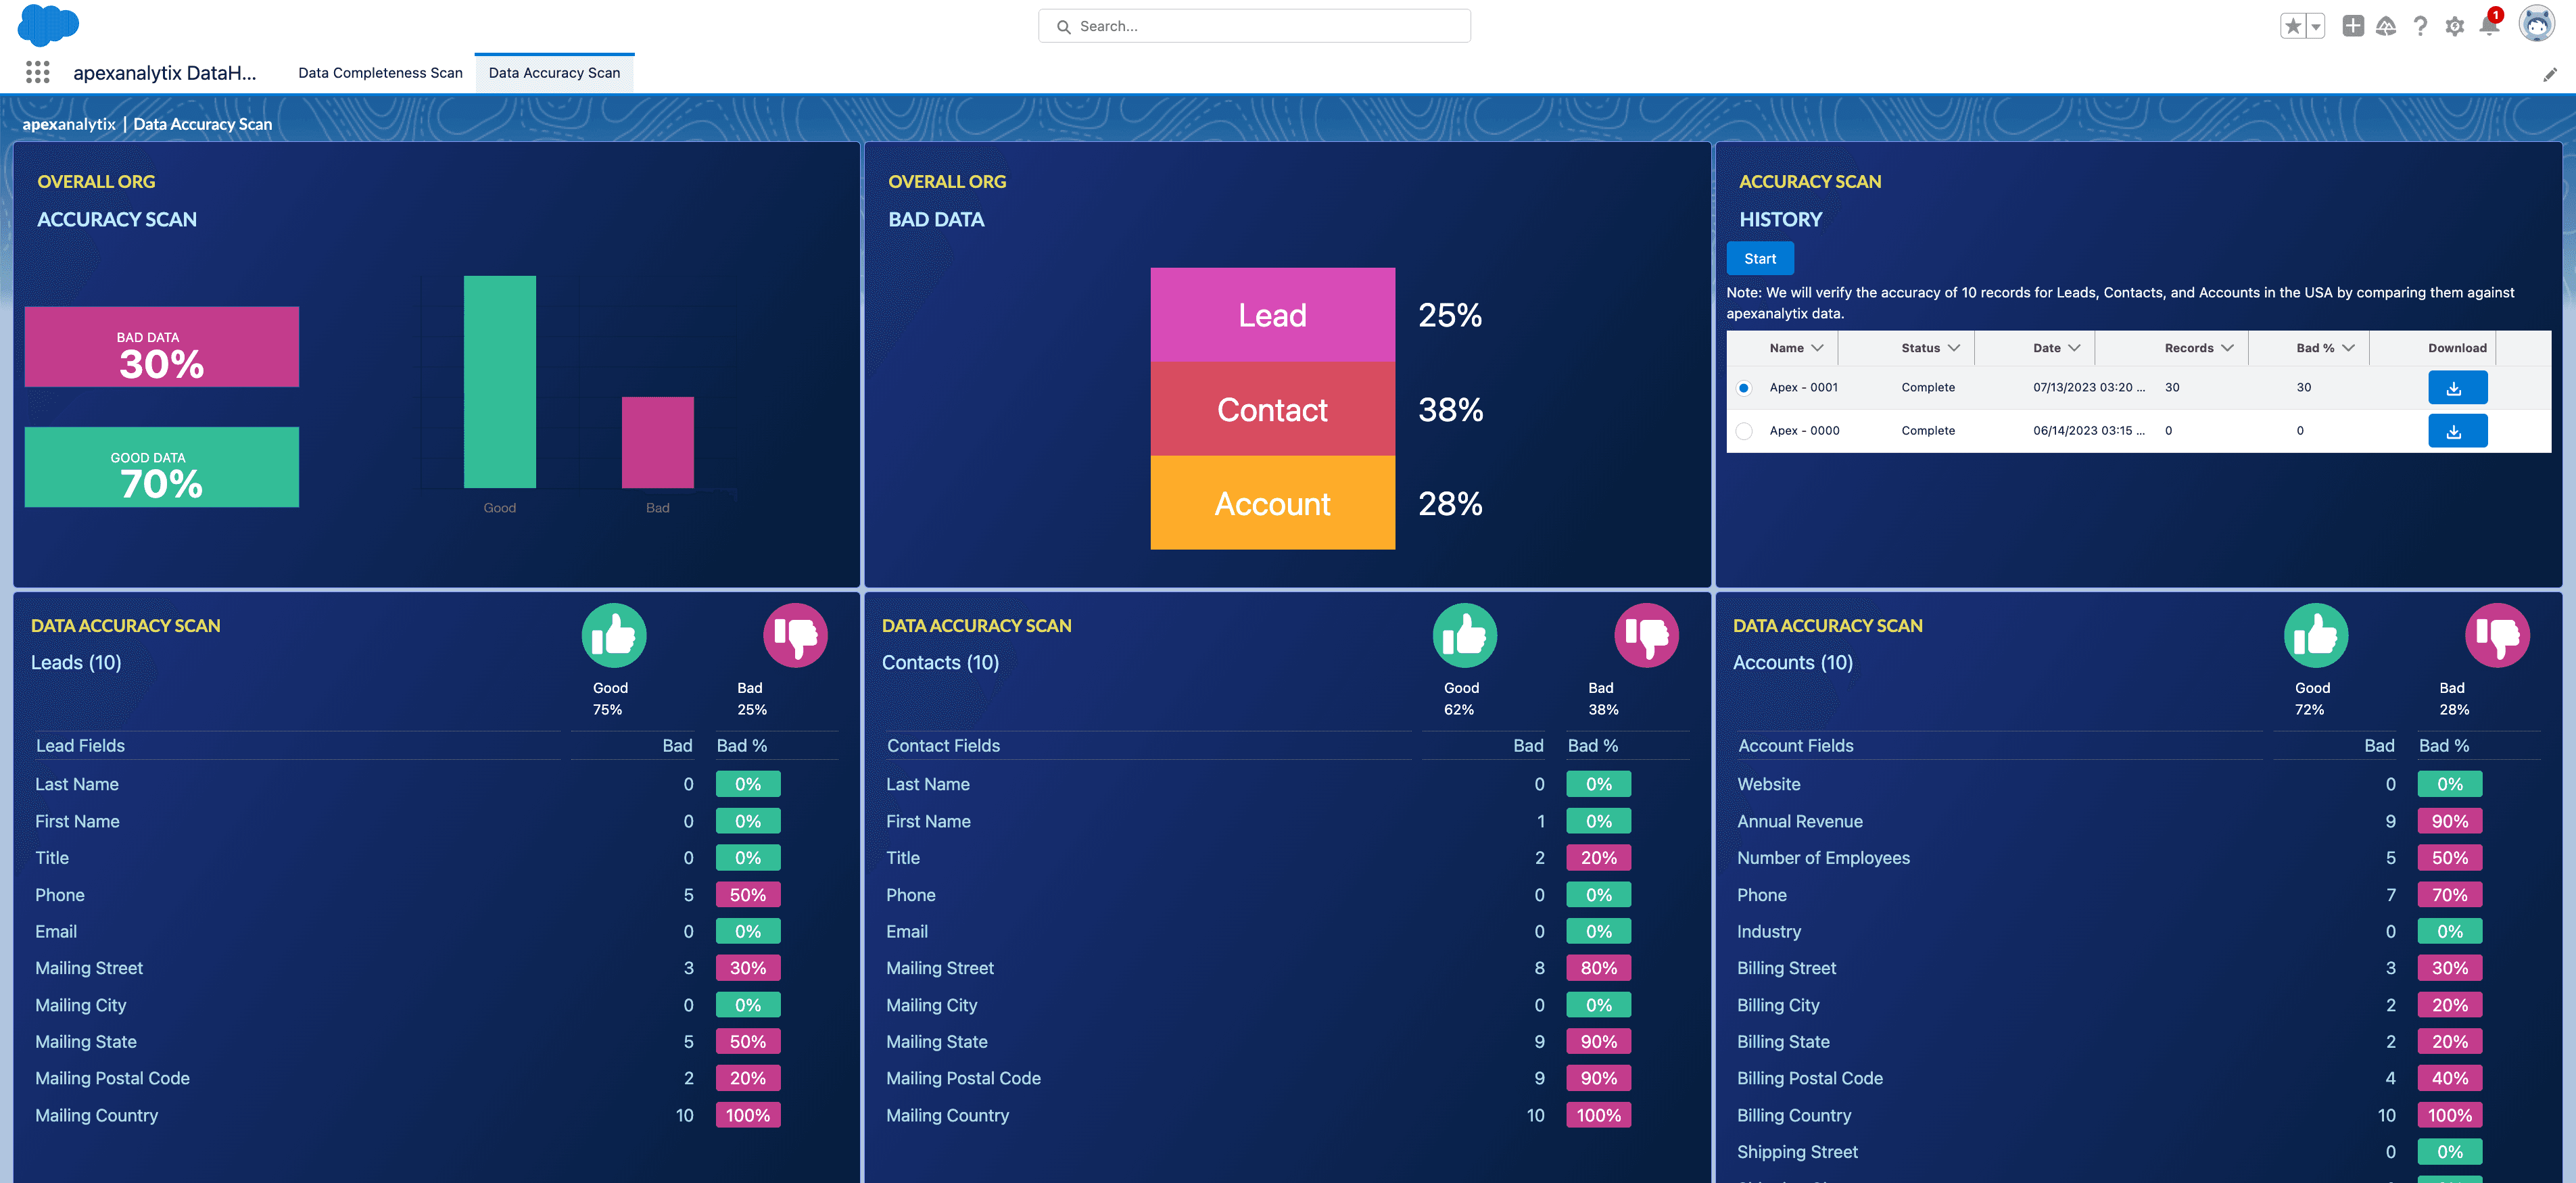Click the Leads Bad thumbs-down icon

[x=796, y=635]
